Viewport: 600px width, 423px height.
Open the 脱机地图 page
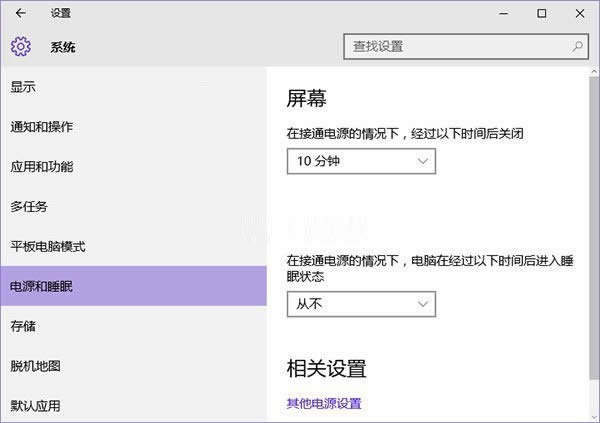[36, 366]
